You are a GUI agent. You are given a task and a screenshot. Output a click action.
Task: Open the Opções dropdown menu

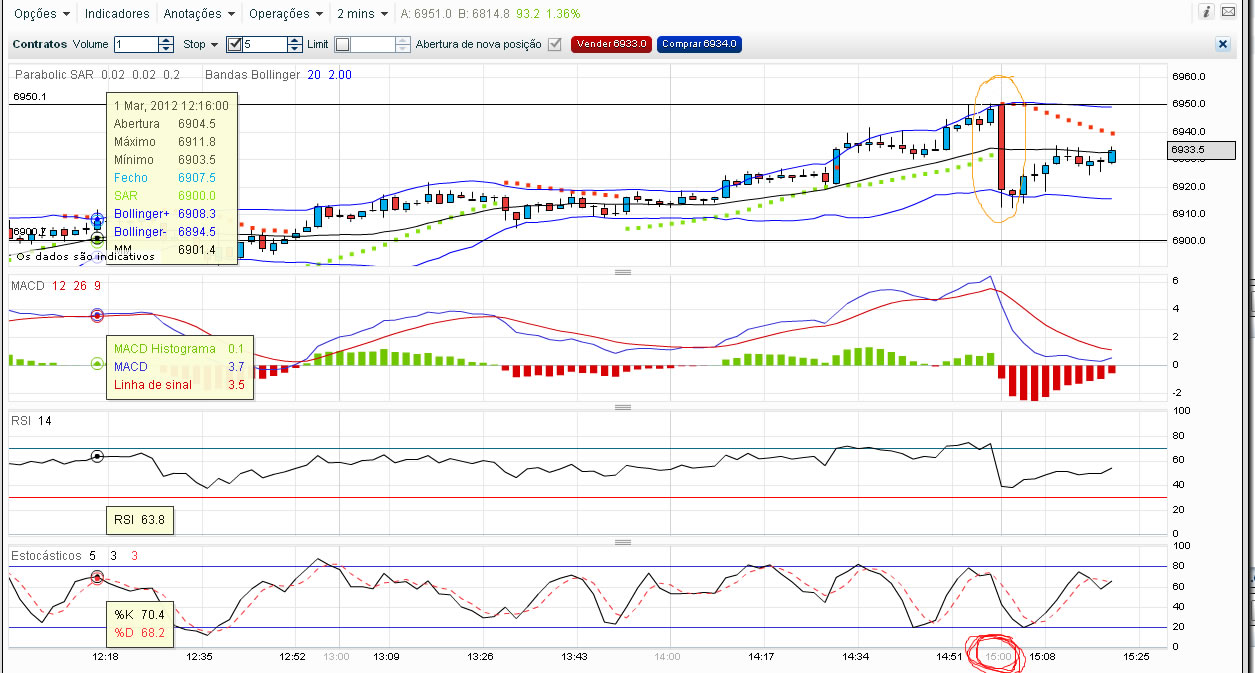(42, 14)
